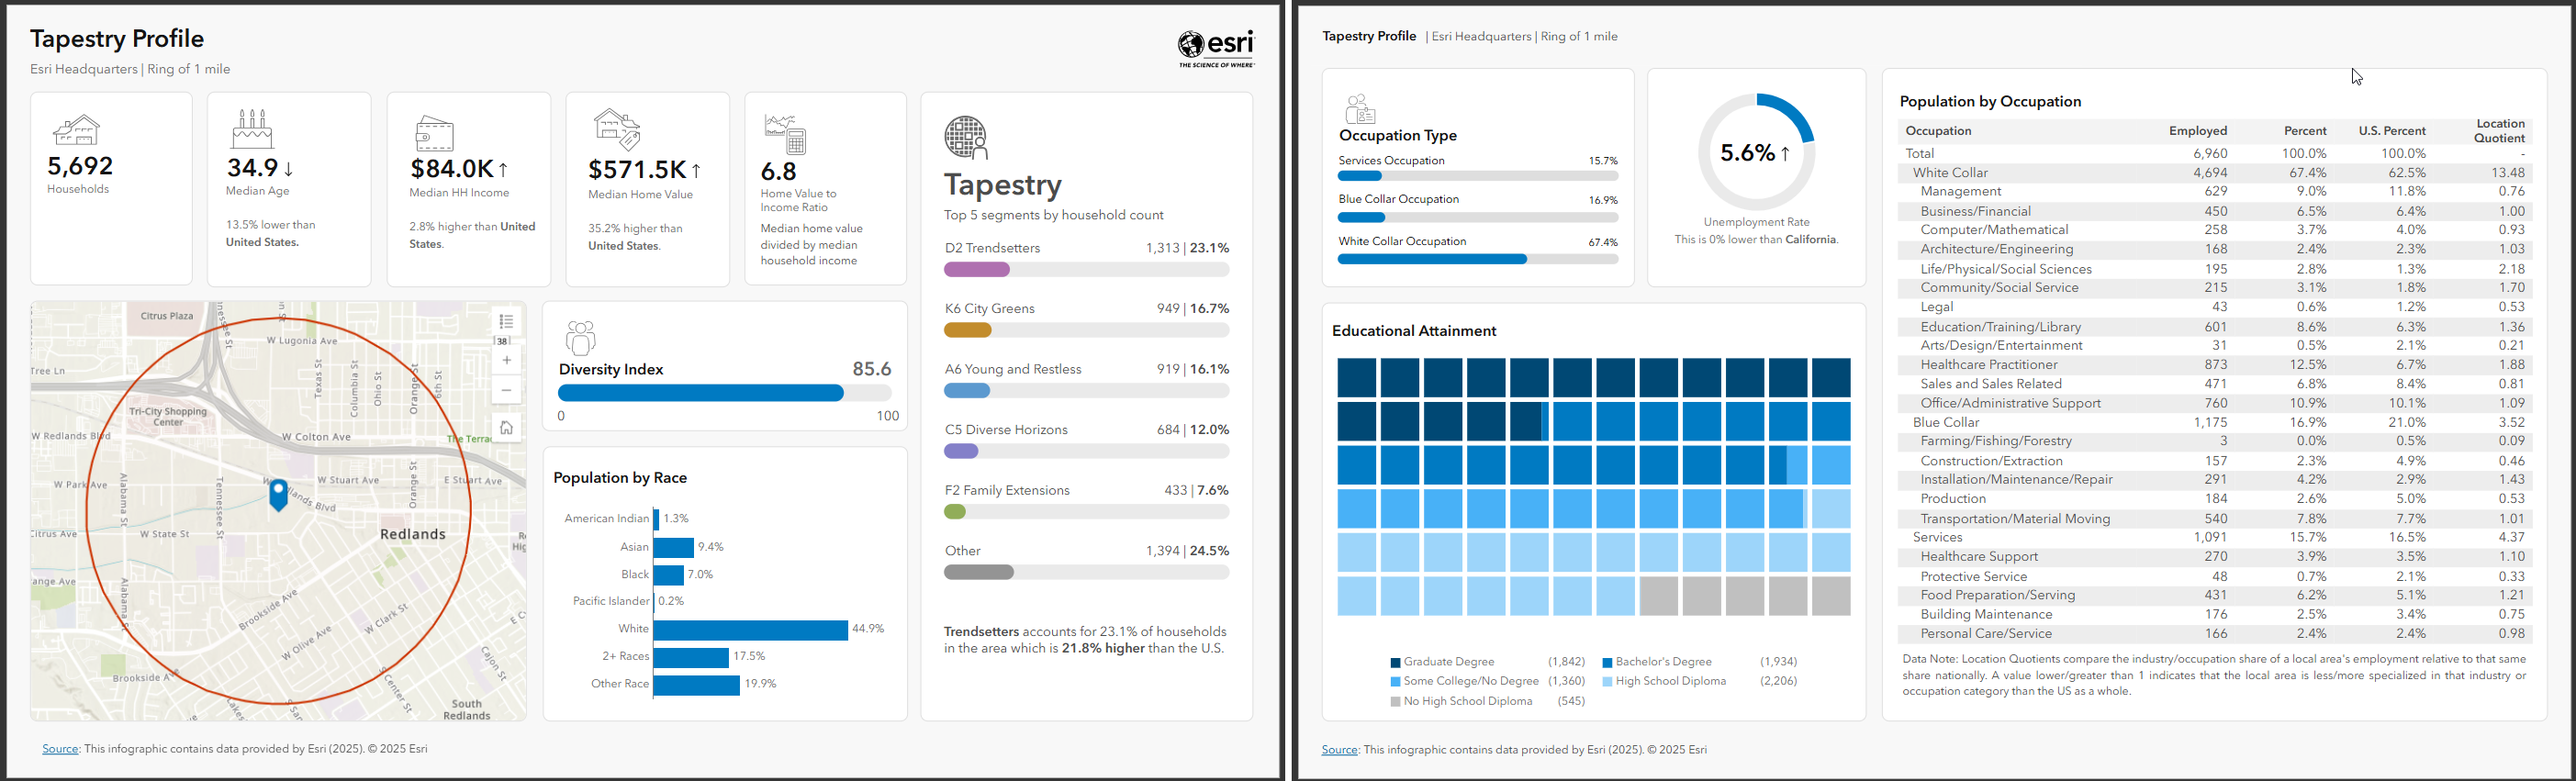Click the White Collar Occupation bar
This screenshot has height=781, width=2576.
point(1432,259)
